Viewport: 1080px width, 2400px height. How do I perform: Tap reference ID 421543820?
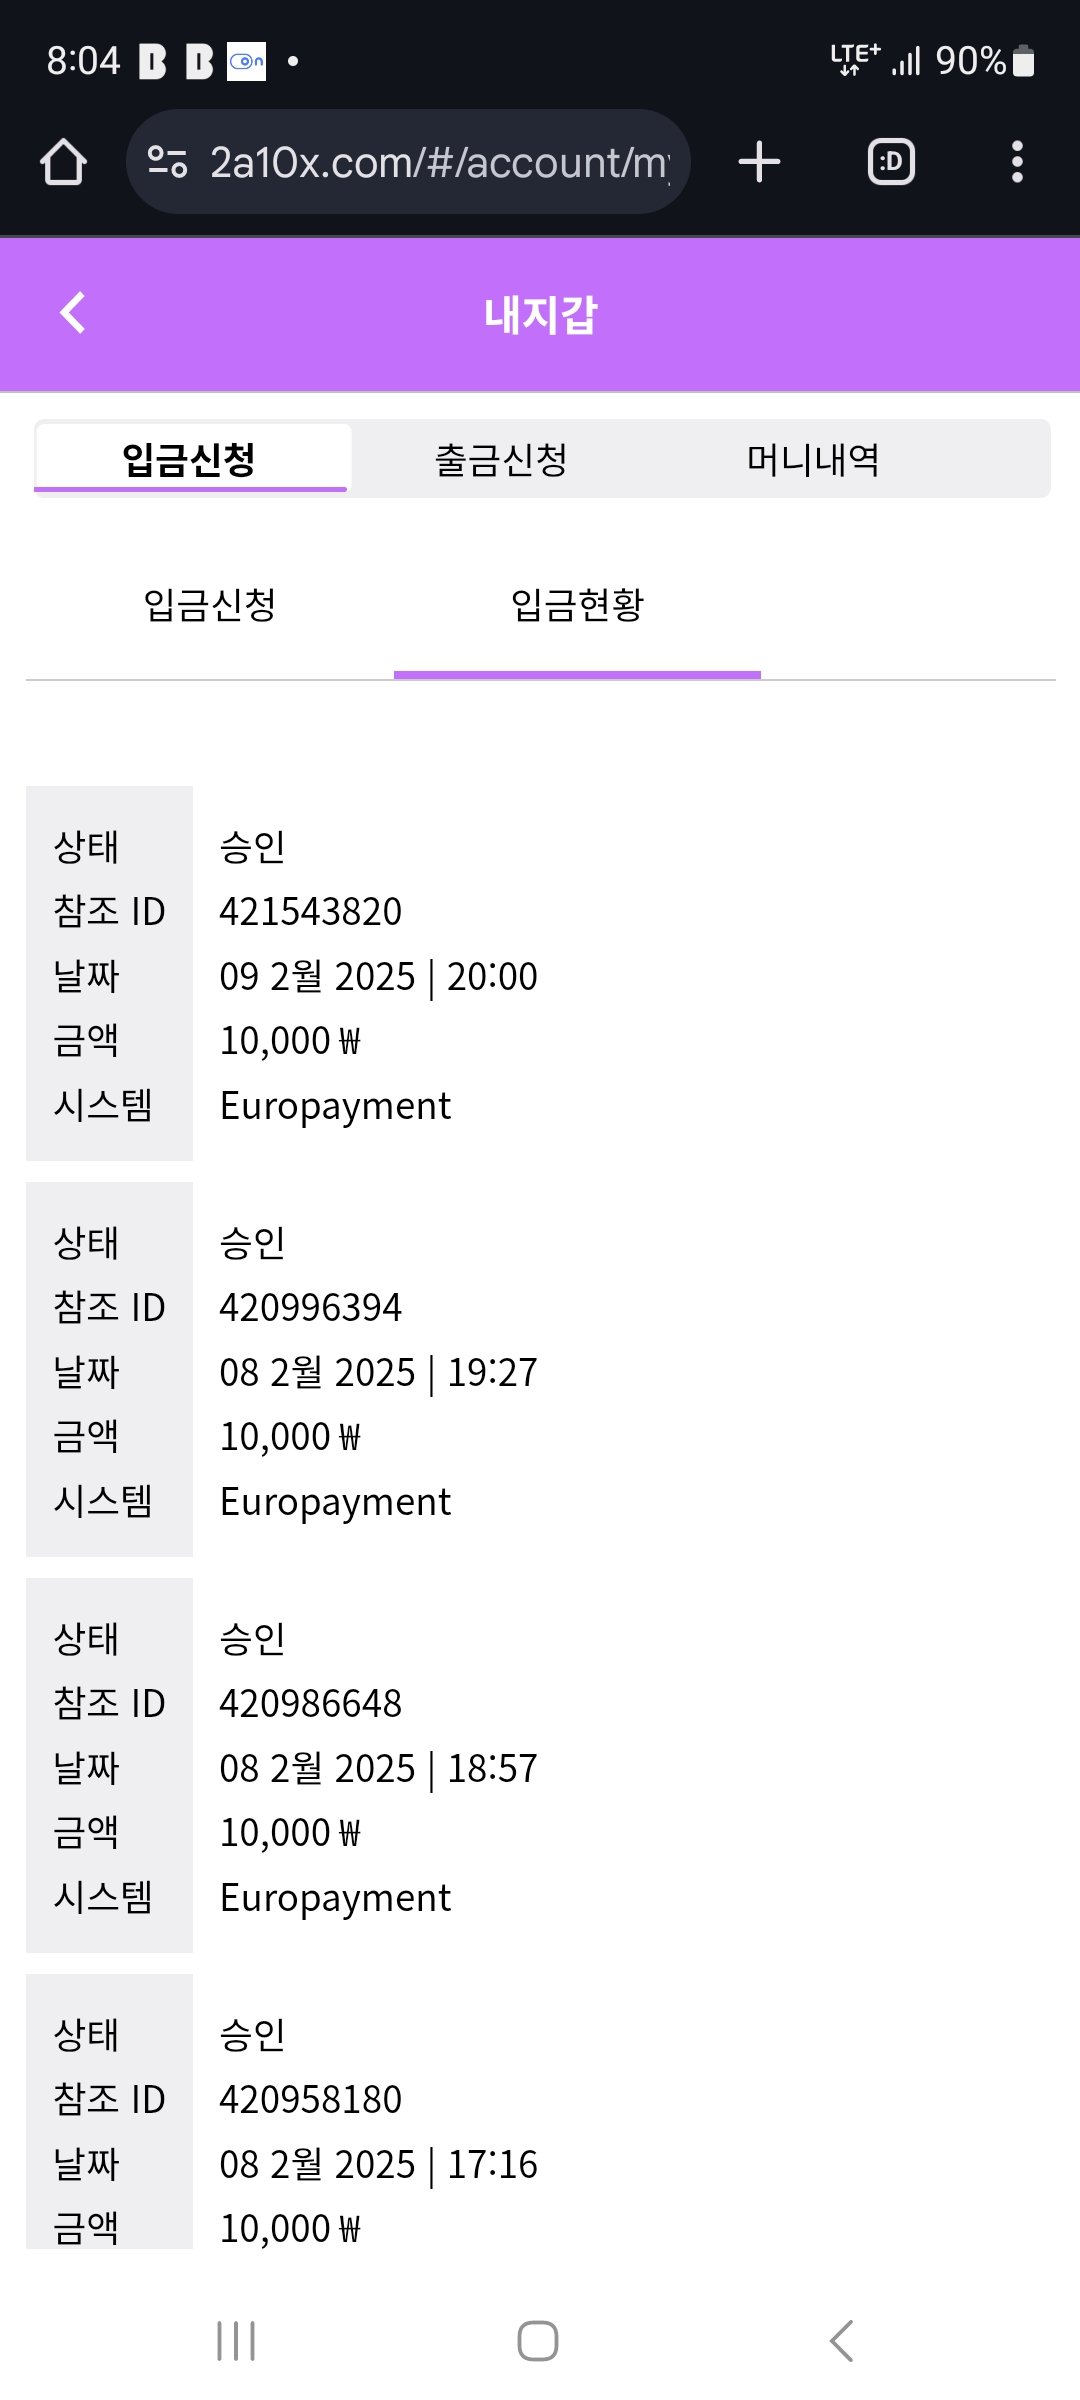pyautogui.click(x=311, y=912)
